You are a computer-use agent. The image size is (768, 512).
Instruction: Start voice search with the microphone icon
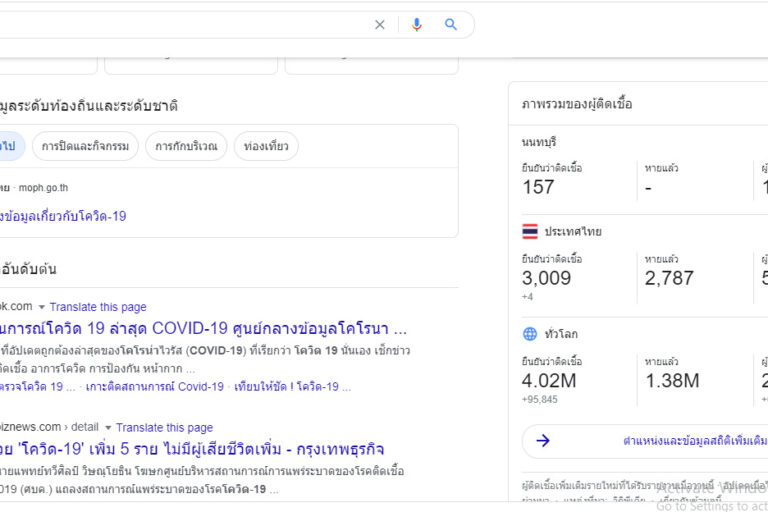point(417,25)
